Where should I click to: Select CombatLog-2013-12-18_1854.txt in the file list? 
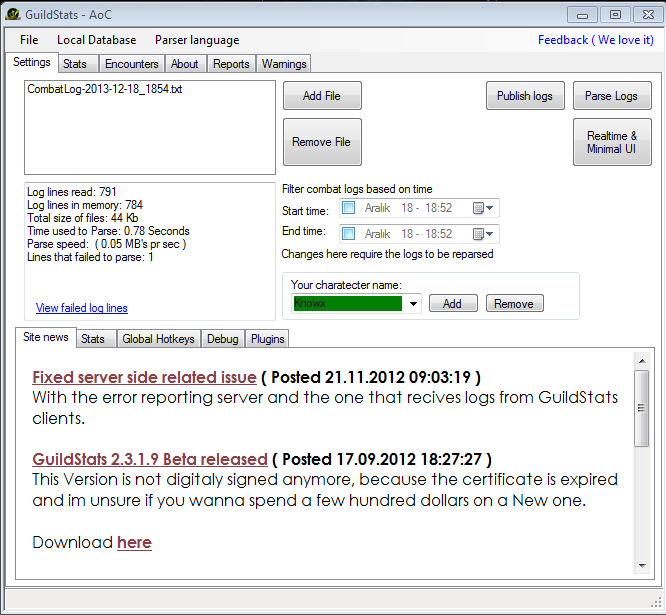[x=105, y=89]
